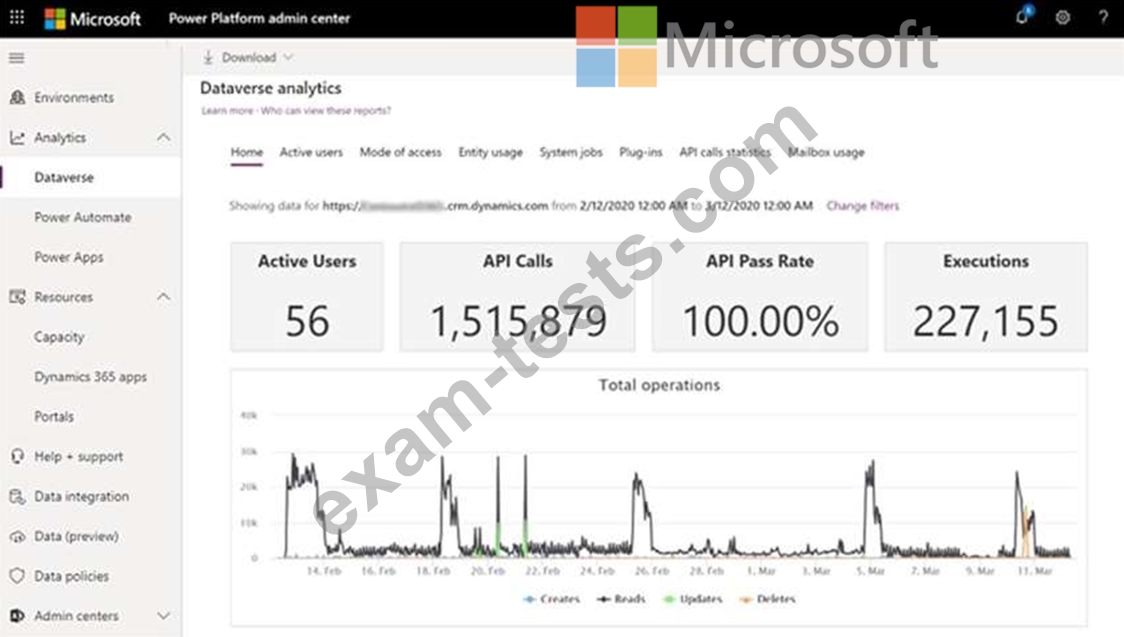Toggle the Deletes series in legend

767,599
